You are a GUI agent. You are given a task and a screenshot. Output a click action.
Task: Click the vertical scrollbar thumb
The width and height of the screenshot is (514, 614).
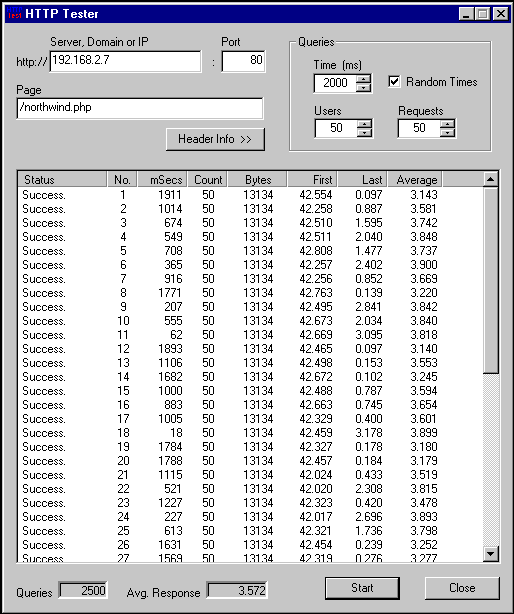click(491, 280)
